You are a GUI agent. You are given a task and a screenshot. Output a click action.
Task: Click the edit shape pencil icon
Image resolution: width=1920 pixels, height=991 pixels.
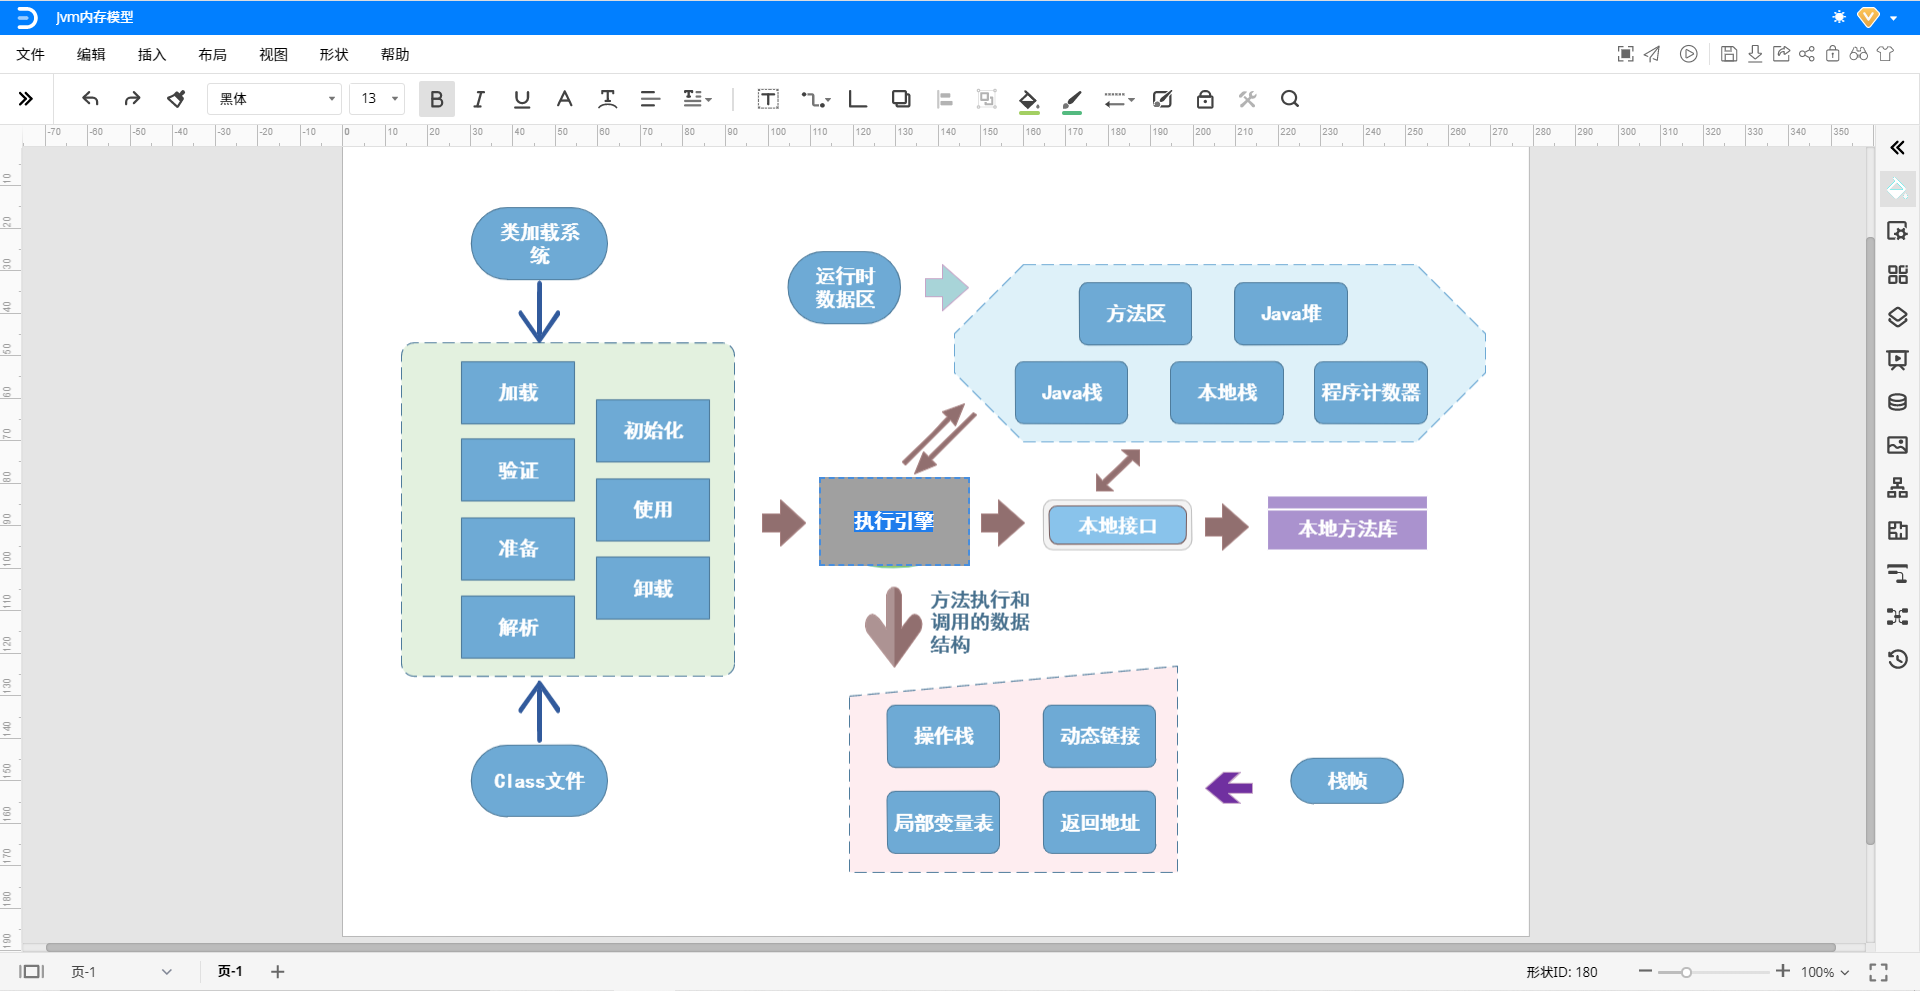(1162, 99)
